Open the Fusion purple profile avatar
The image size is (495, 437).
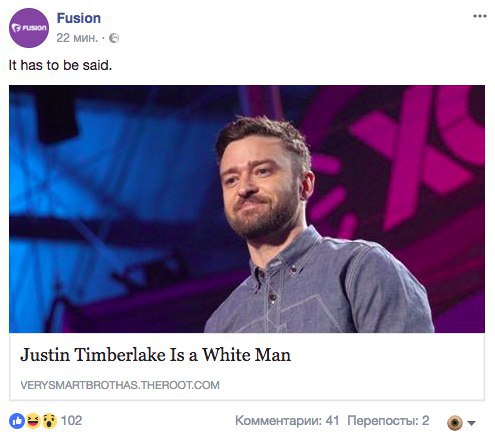pyautogui.click(x=29, y=28)
